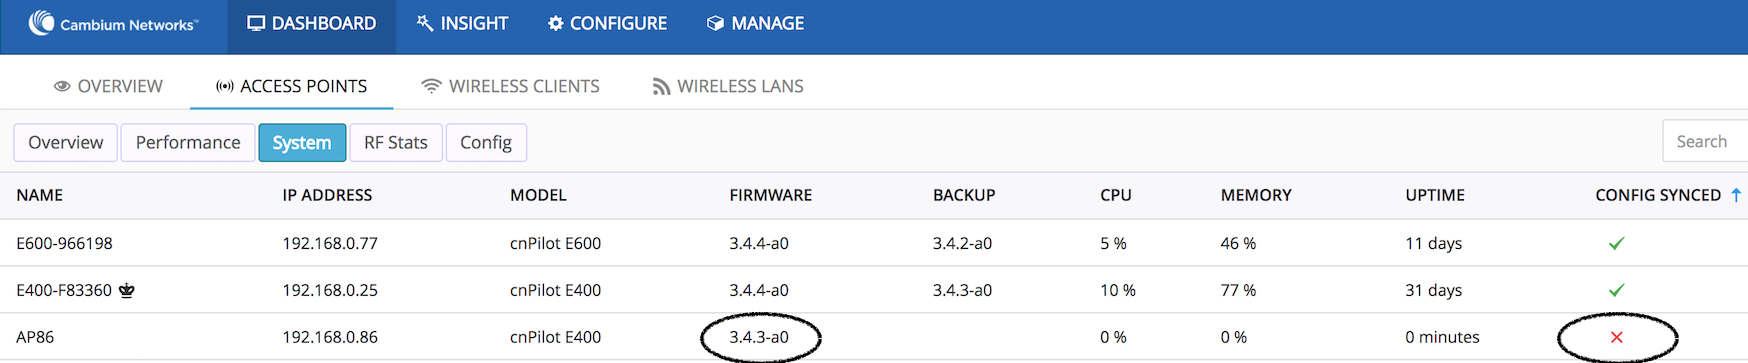Click the crown icon beside E400-F83360
1748x363 pixels.
(127, 291)
